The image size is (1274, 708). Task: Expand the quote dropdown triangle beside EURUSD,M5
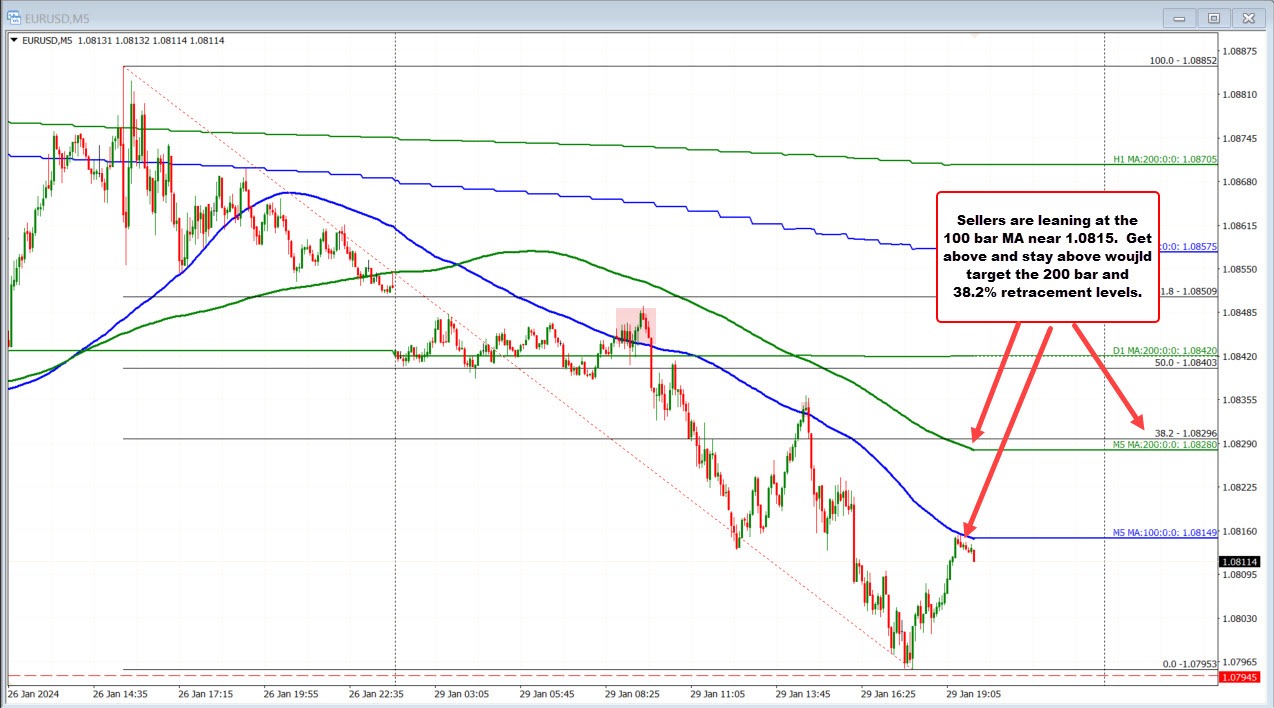(x=13, y=40)
